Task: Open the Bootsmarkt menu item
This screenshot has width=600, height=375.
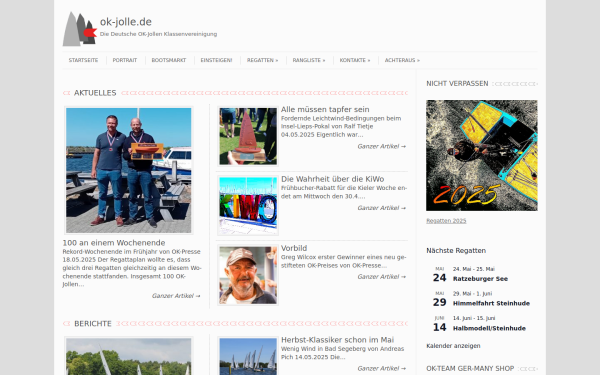Action: (x=169, y=60)
